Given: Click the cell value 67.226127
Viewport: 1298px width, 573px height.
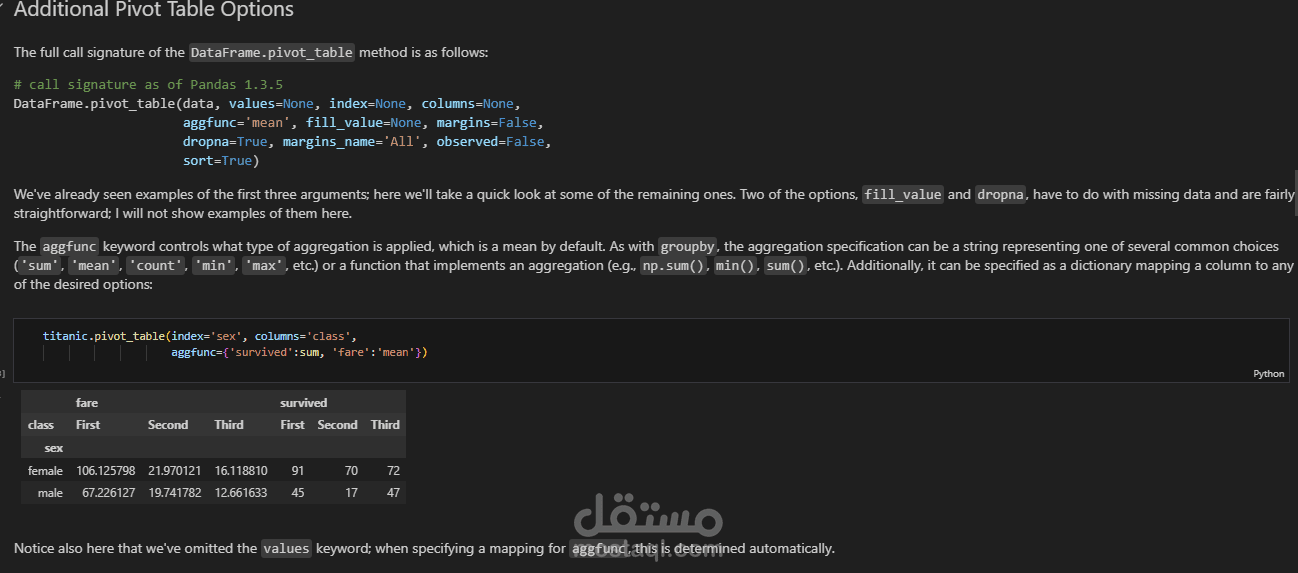Looking at the screenshot, I should tap(109, 493).
